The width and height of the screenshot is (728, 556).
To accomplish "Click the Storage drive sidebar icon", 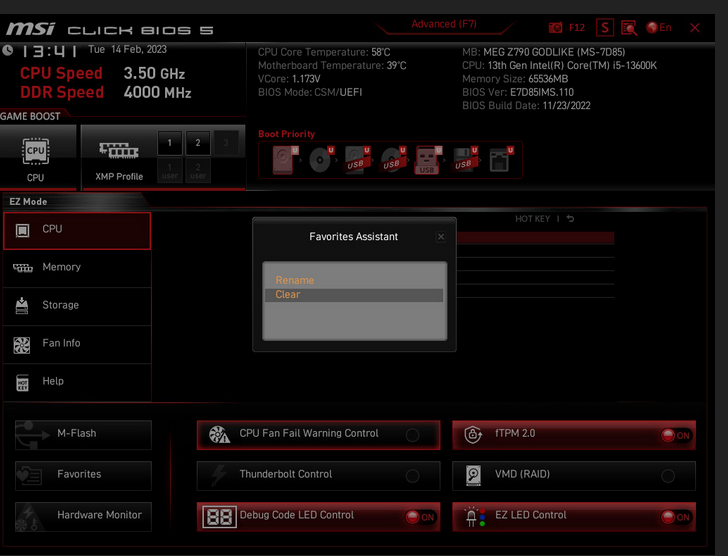I will (22, 306).
